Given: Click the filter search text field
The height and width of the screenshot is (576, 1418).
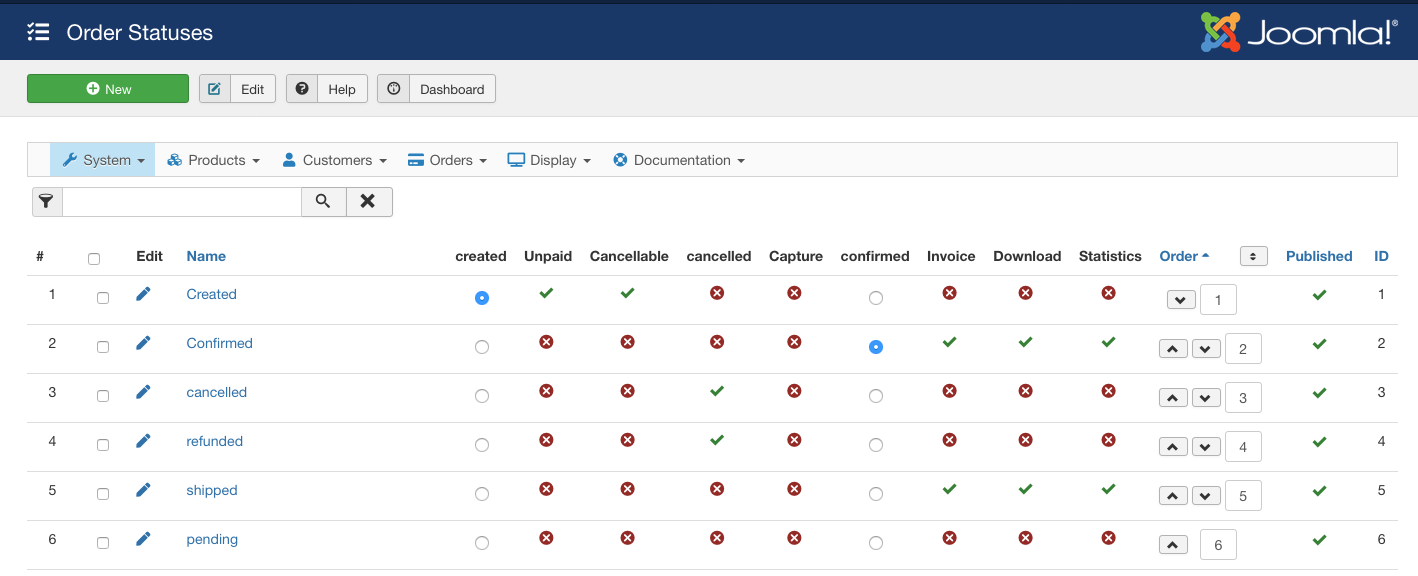Looking at the screenshot, I should coord(182,202).
